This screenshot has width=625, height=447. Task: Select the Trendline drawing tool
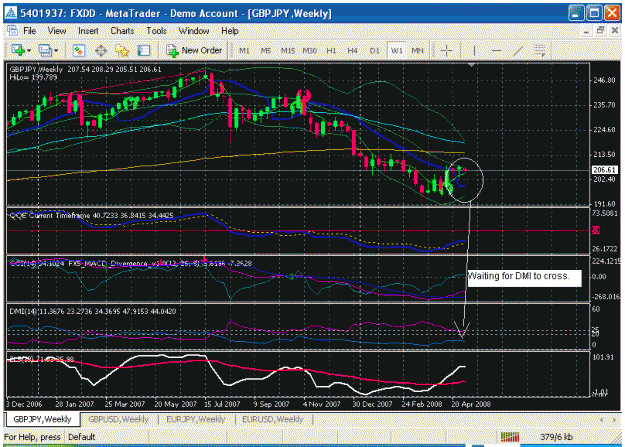[x=518, y=50]
